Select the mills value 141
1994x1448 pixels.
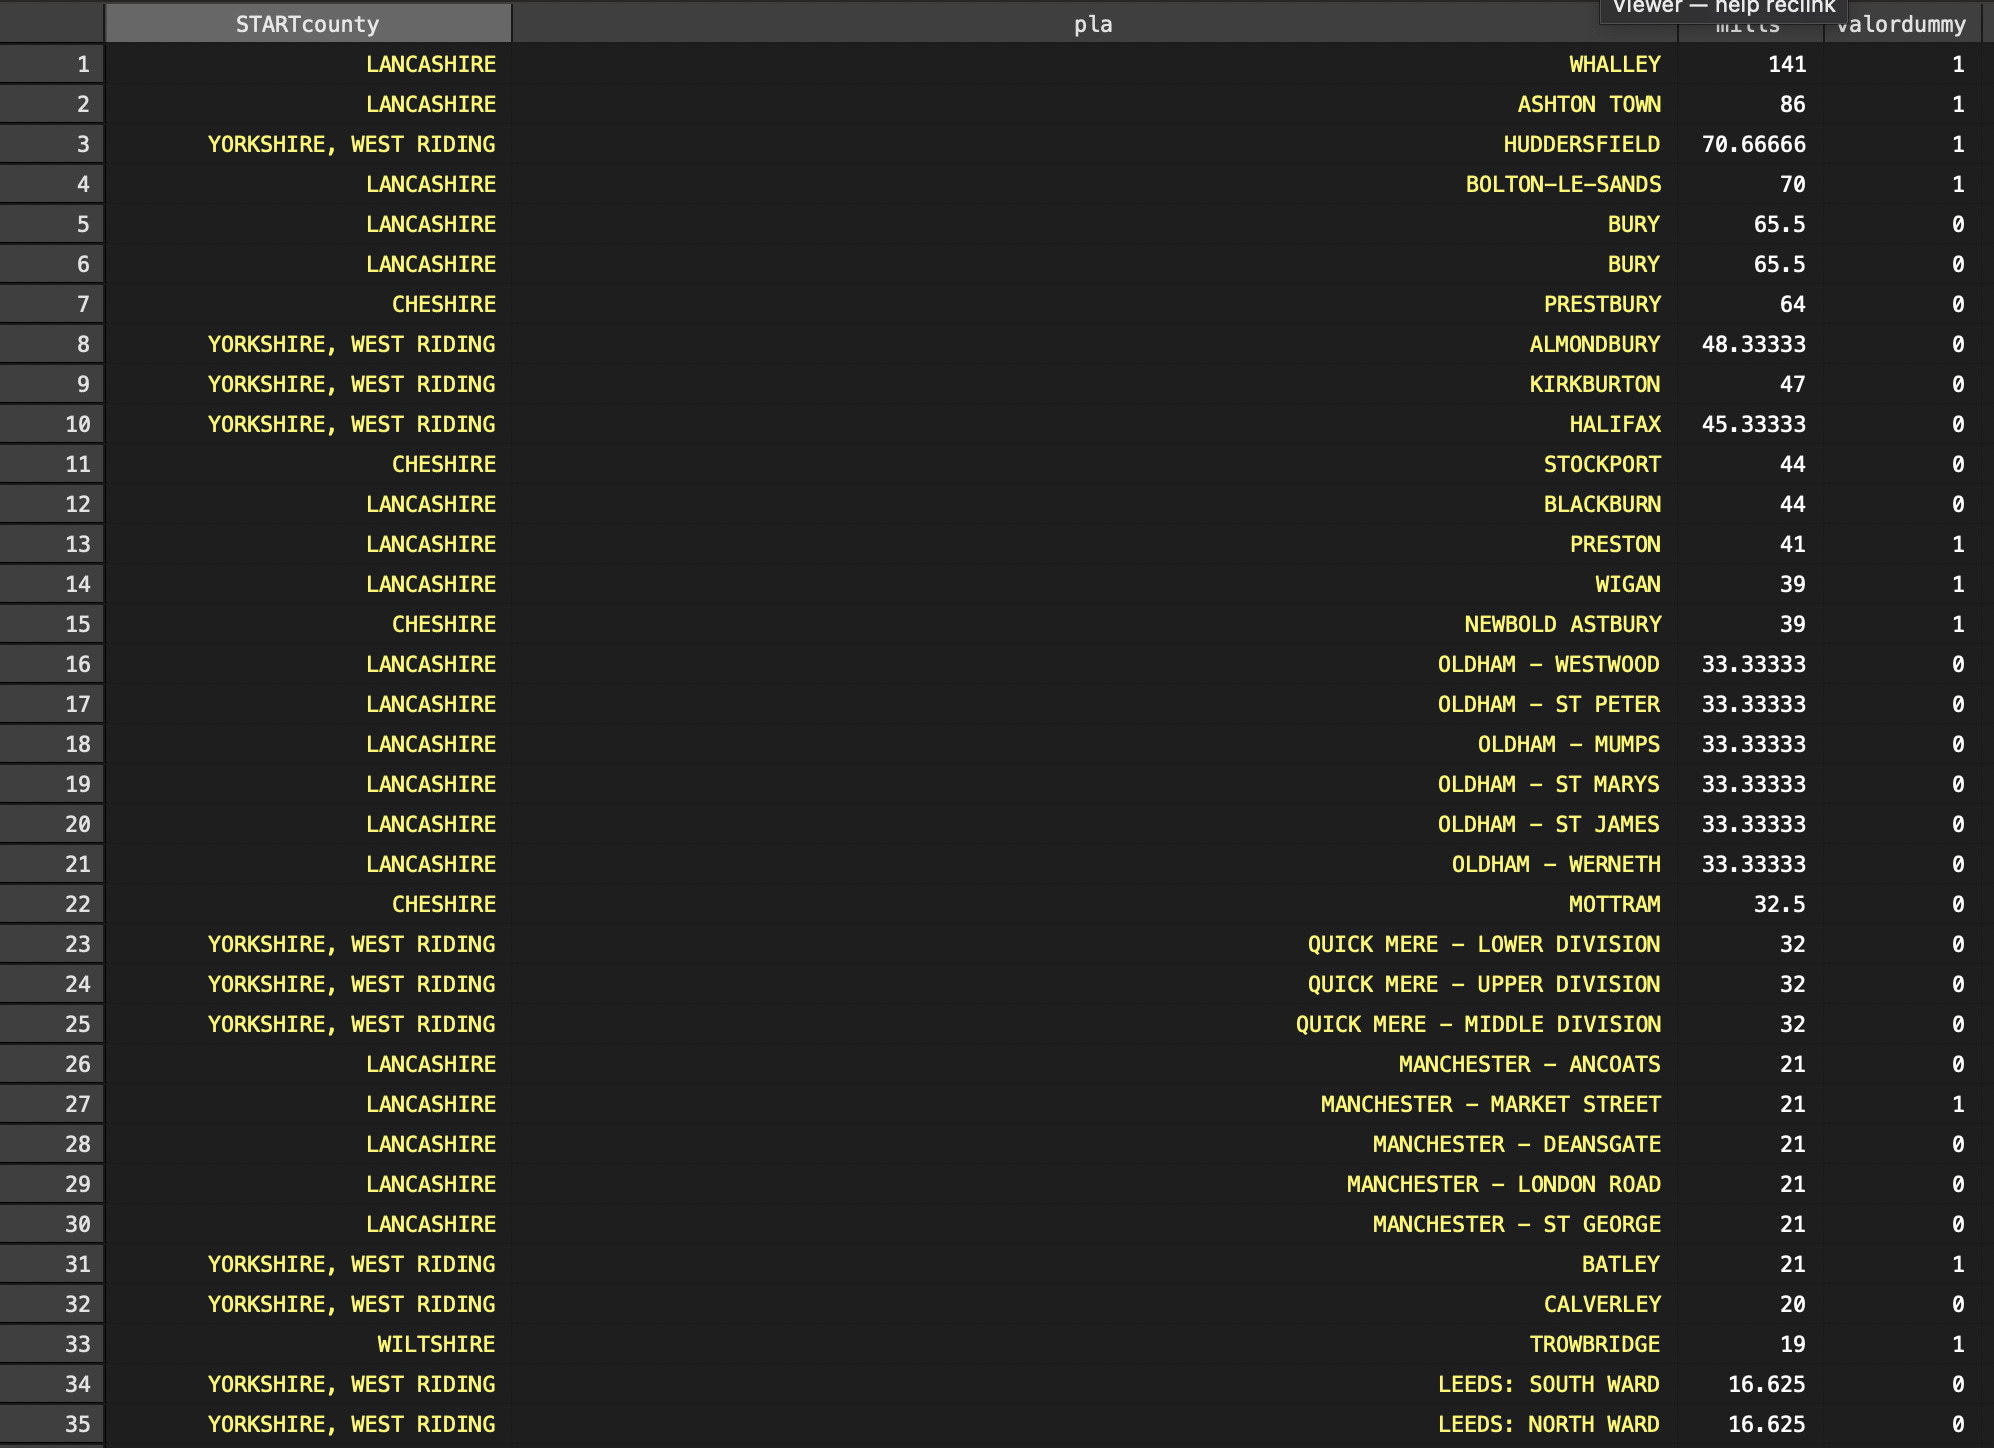(1786, 64)
